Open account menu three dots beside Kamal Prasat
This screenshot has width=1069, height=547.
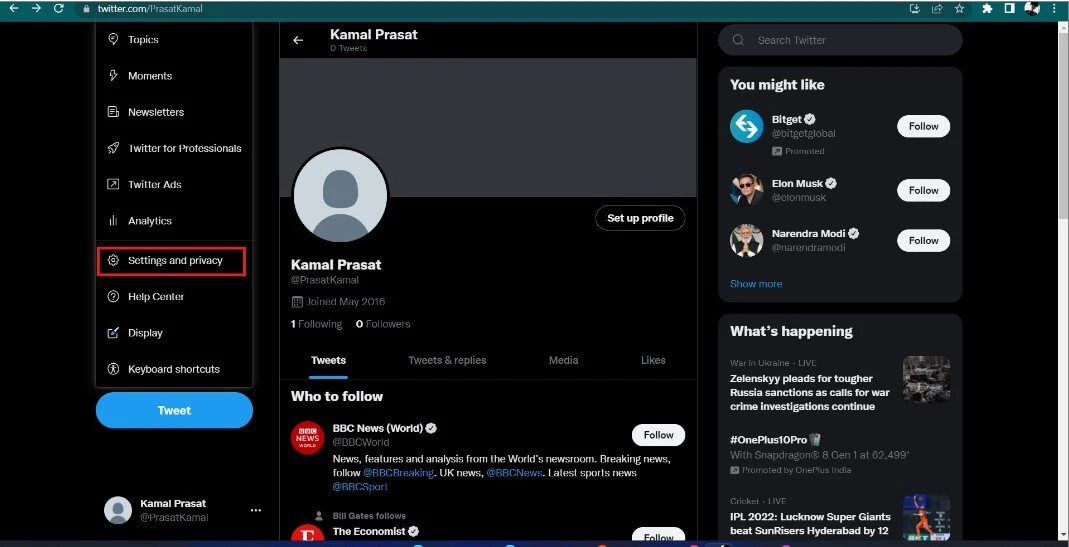coord(256,510)
